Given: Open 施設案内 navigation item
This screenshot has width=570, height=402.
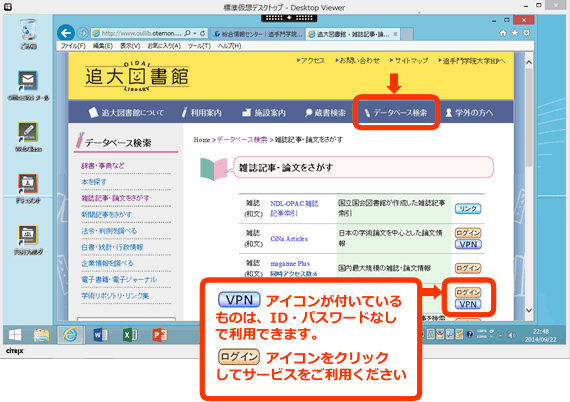Looking at the screenshot, I should [x=264, y=113].
